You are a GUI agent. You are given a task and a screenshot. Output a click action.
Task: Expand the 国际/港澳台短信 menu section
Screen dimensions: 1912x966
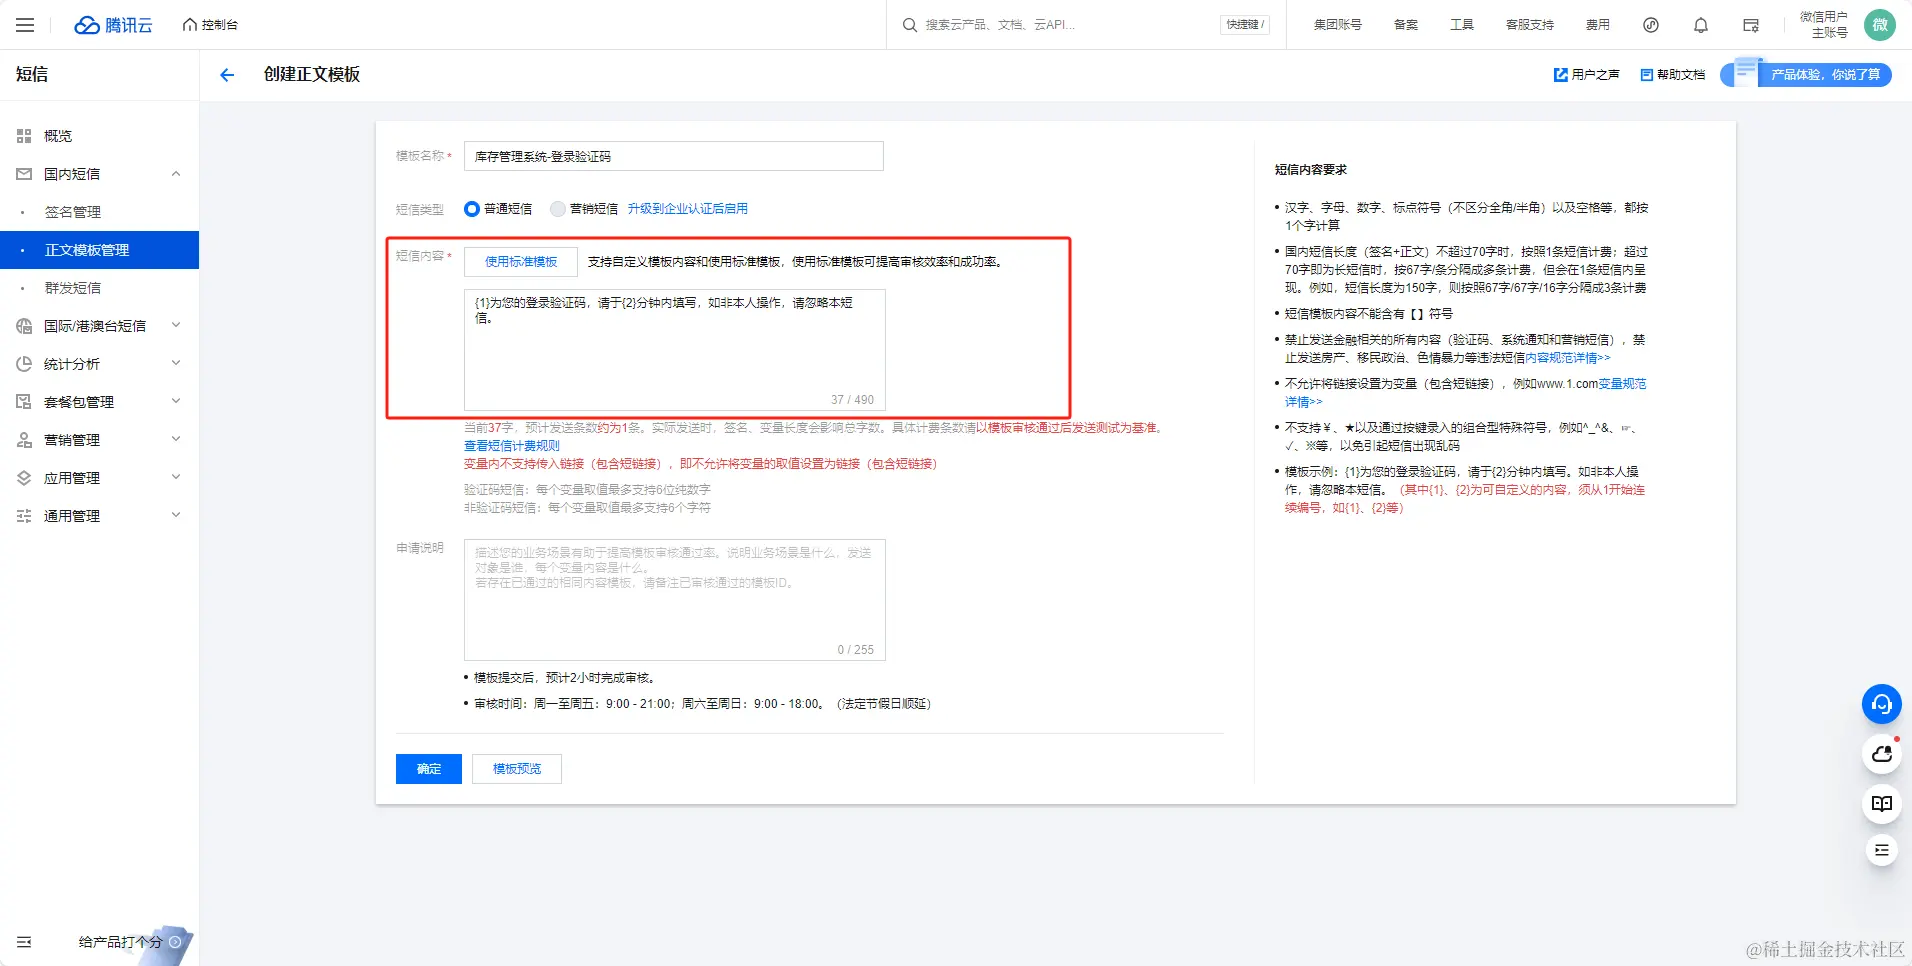coord(176,326)
